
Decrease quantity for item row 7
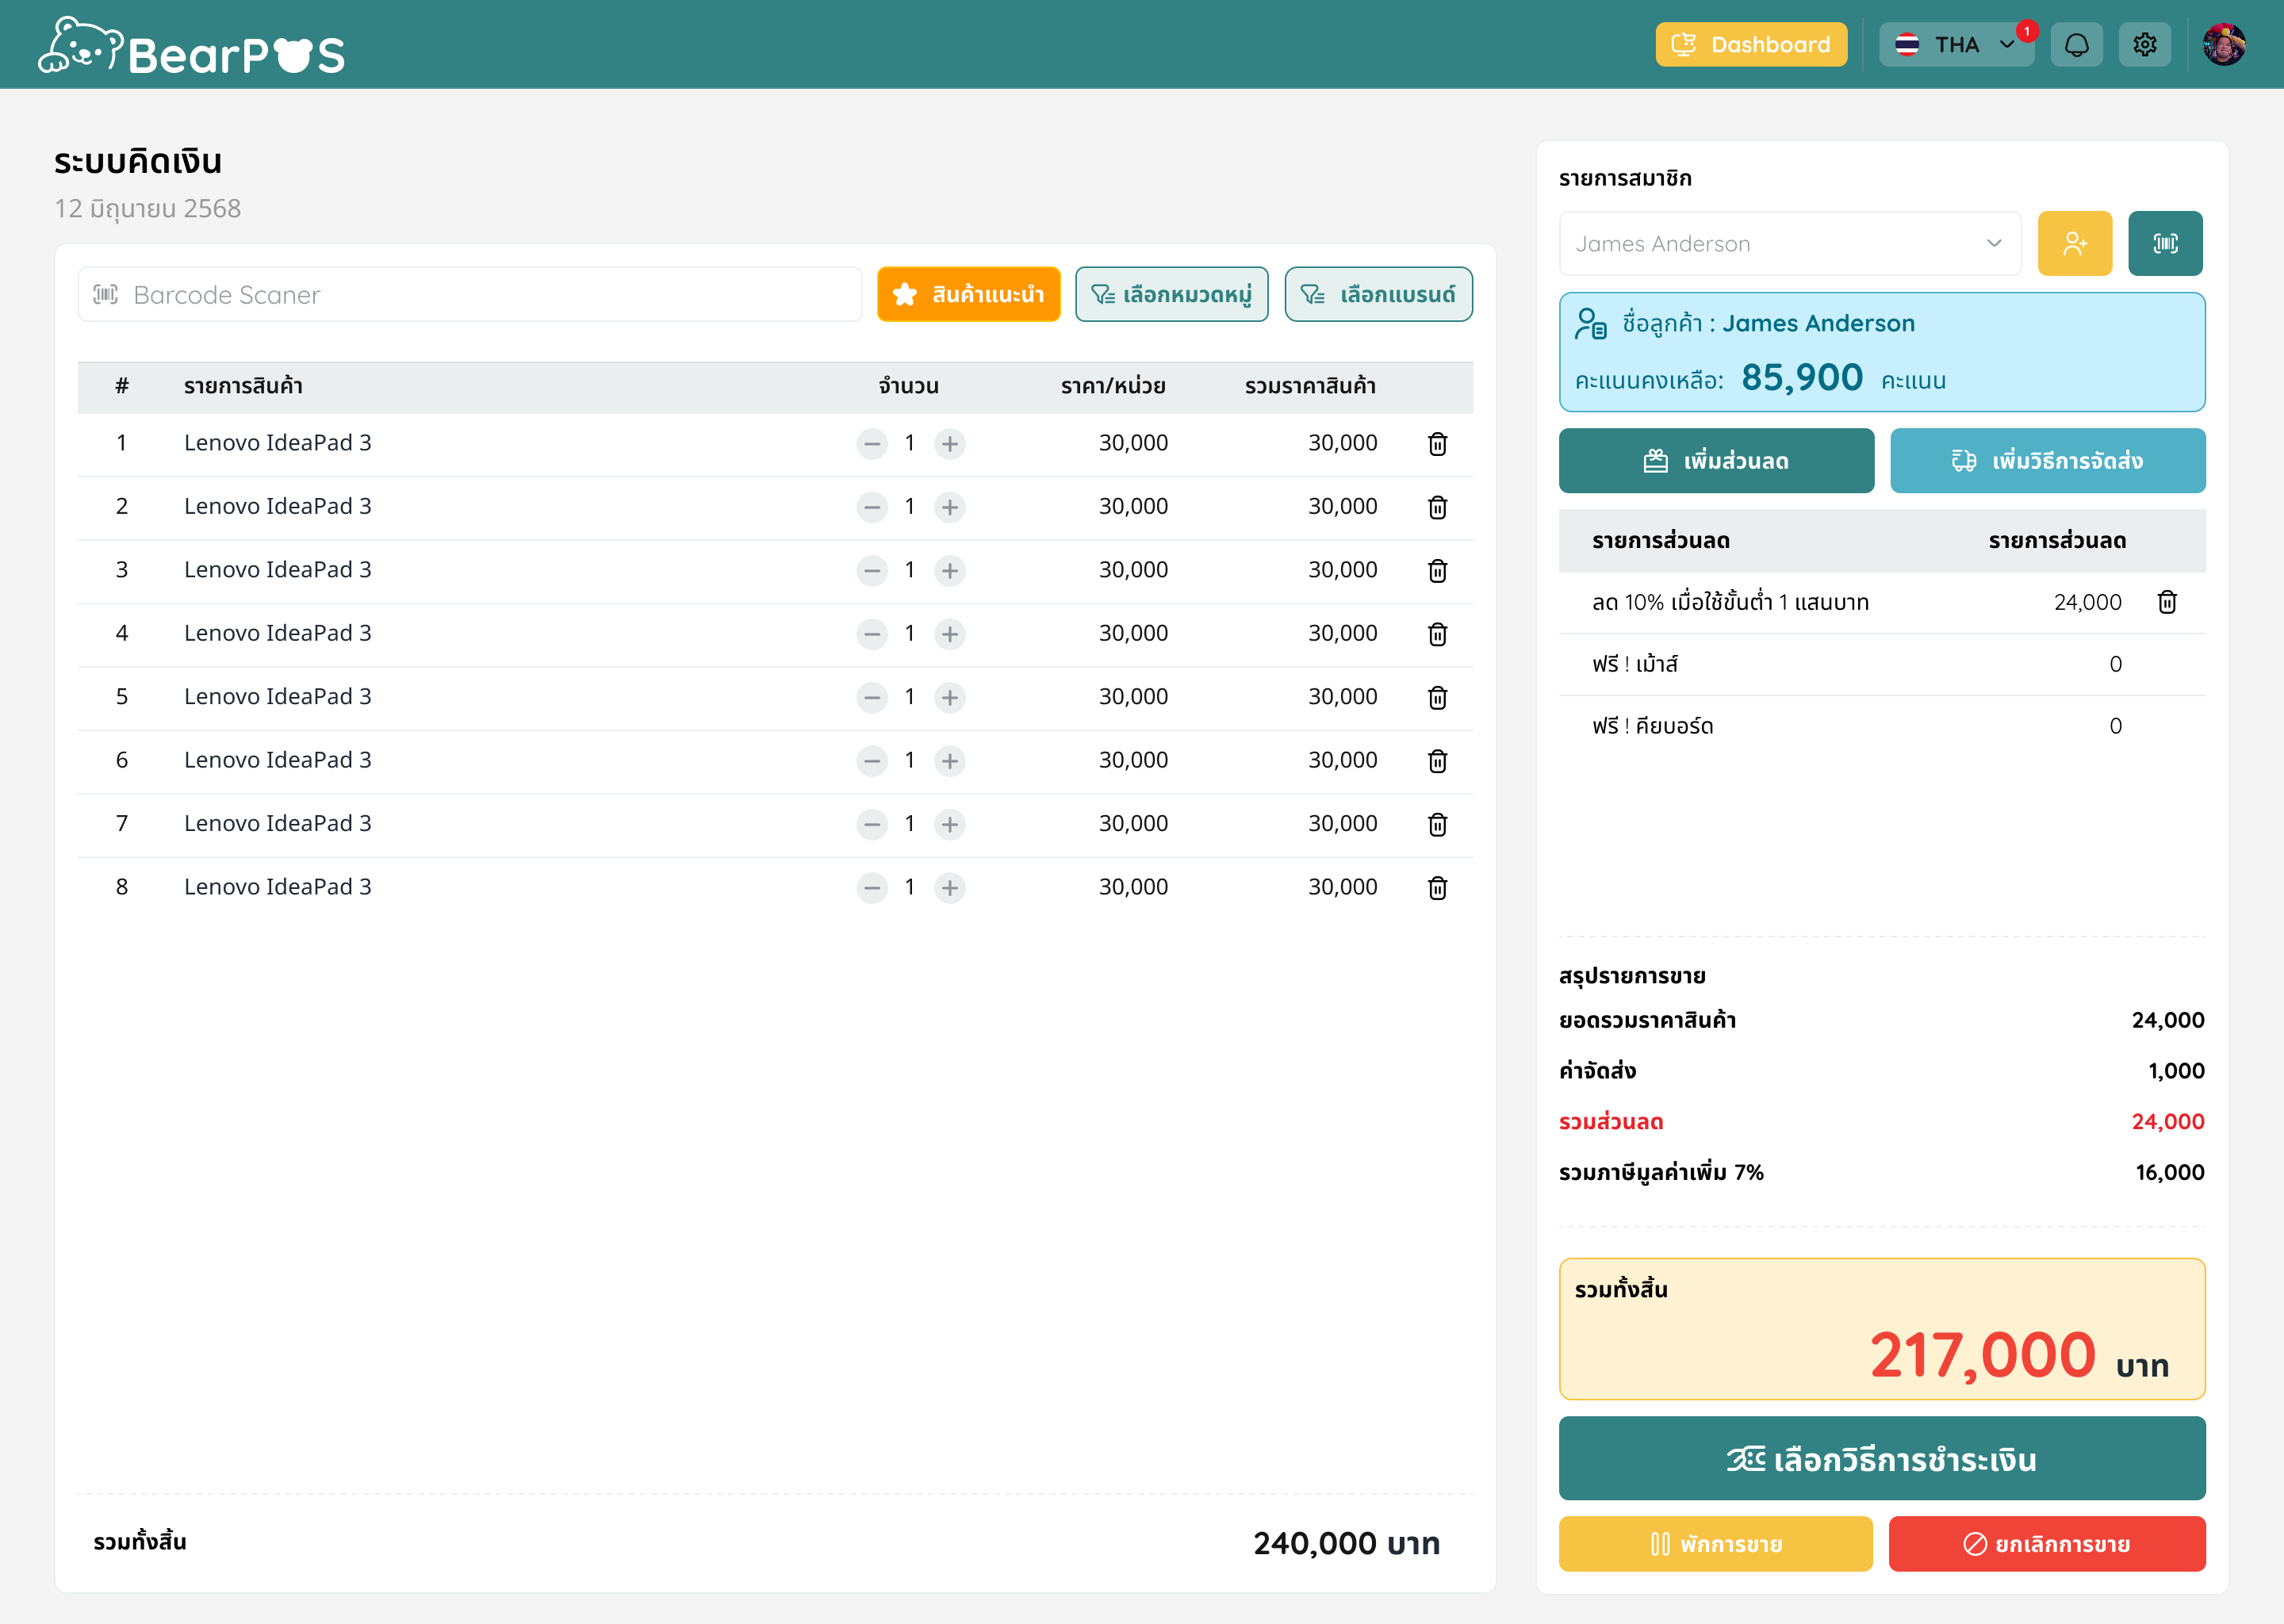click(872, 824)
